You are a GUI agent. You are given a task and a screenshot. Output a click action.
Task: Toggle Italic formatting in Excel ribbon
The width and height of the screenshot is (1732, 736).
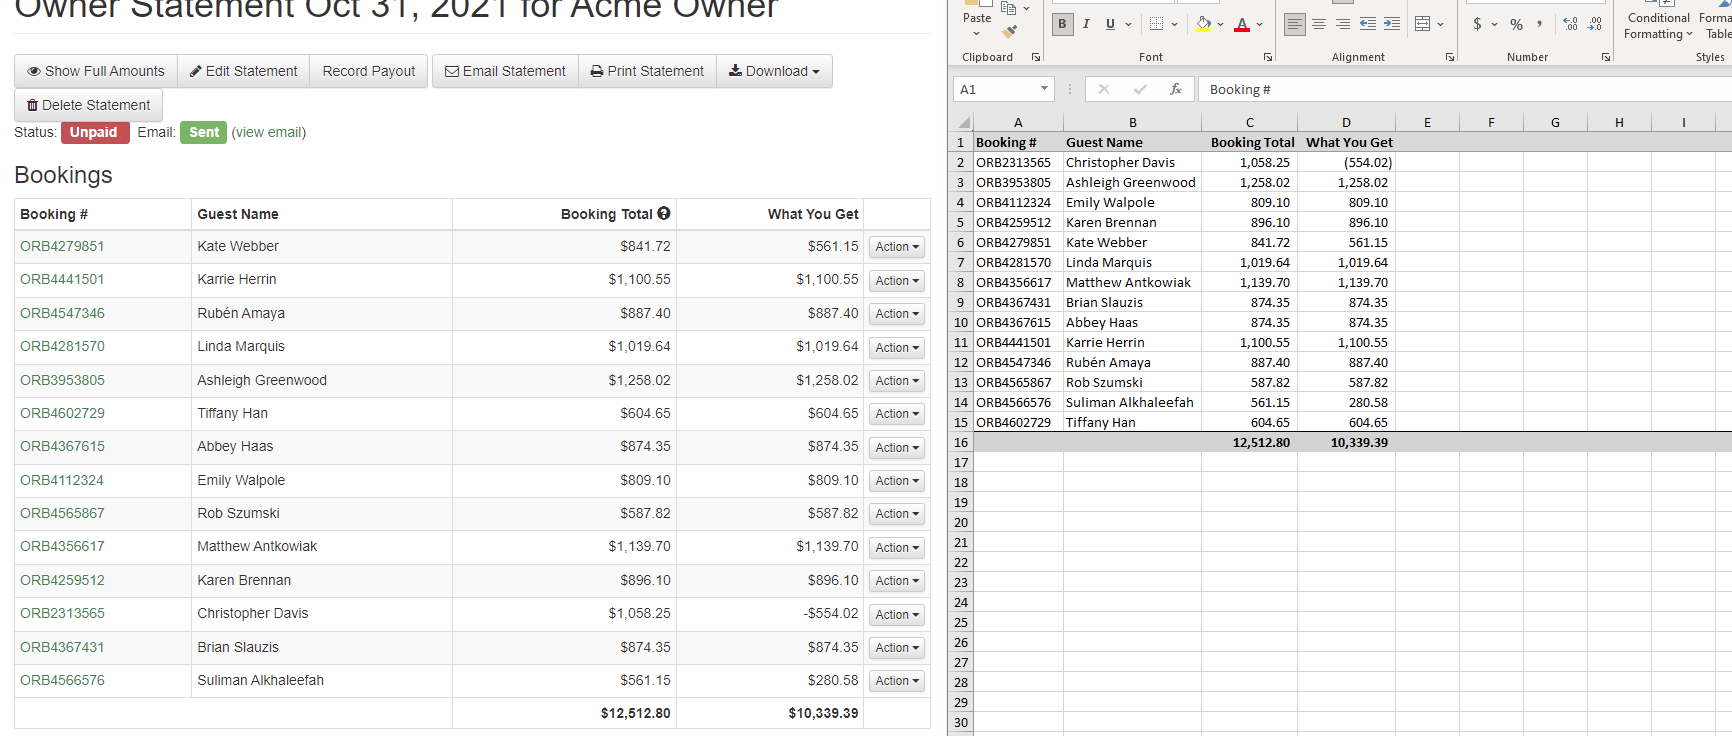[1086, 24]
